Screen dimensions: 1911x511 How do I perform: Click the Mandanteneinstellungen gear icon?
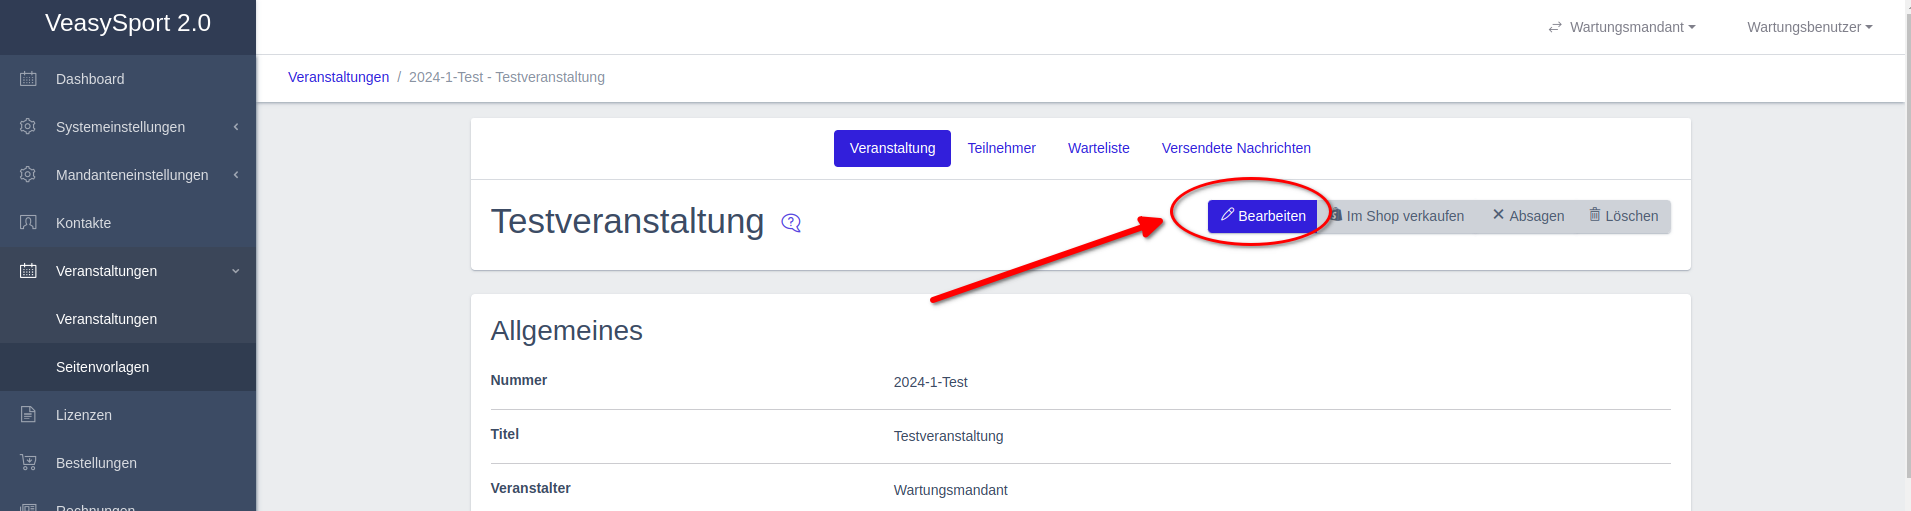28,175
